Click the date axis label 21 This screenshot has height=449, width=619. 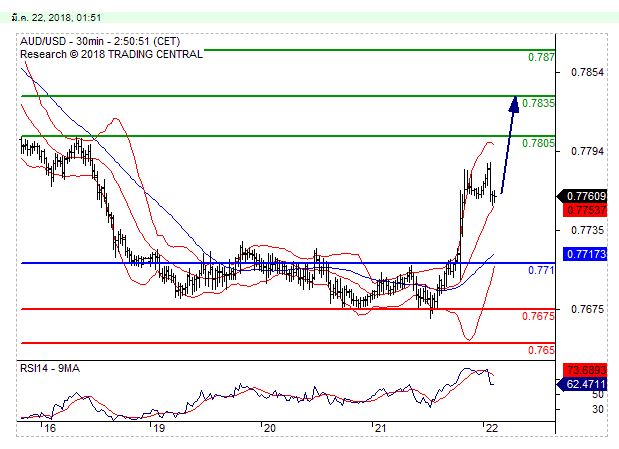click(380, 428)
